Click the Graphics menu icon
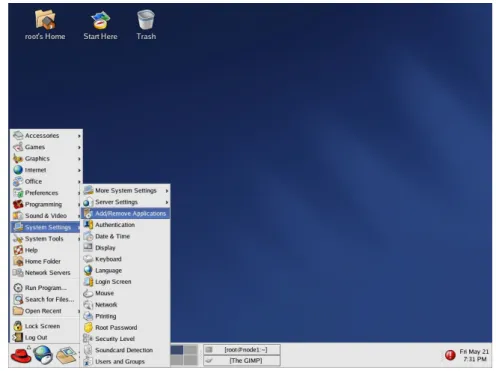 click(18, 158)
